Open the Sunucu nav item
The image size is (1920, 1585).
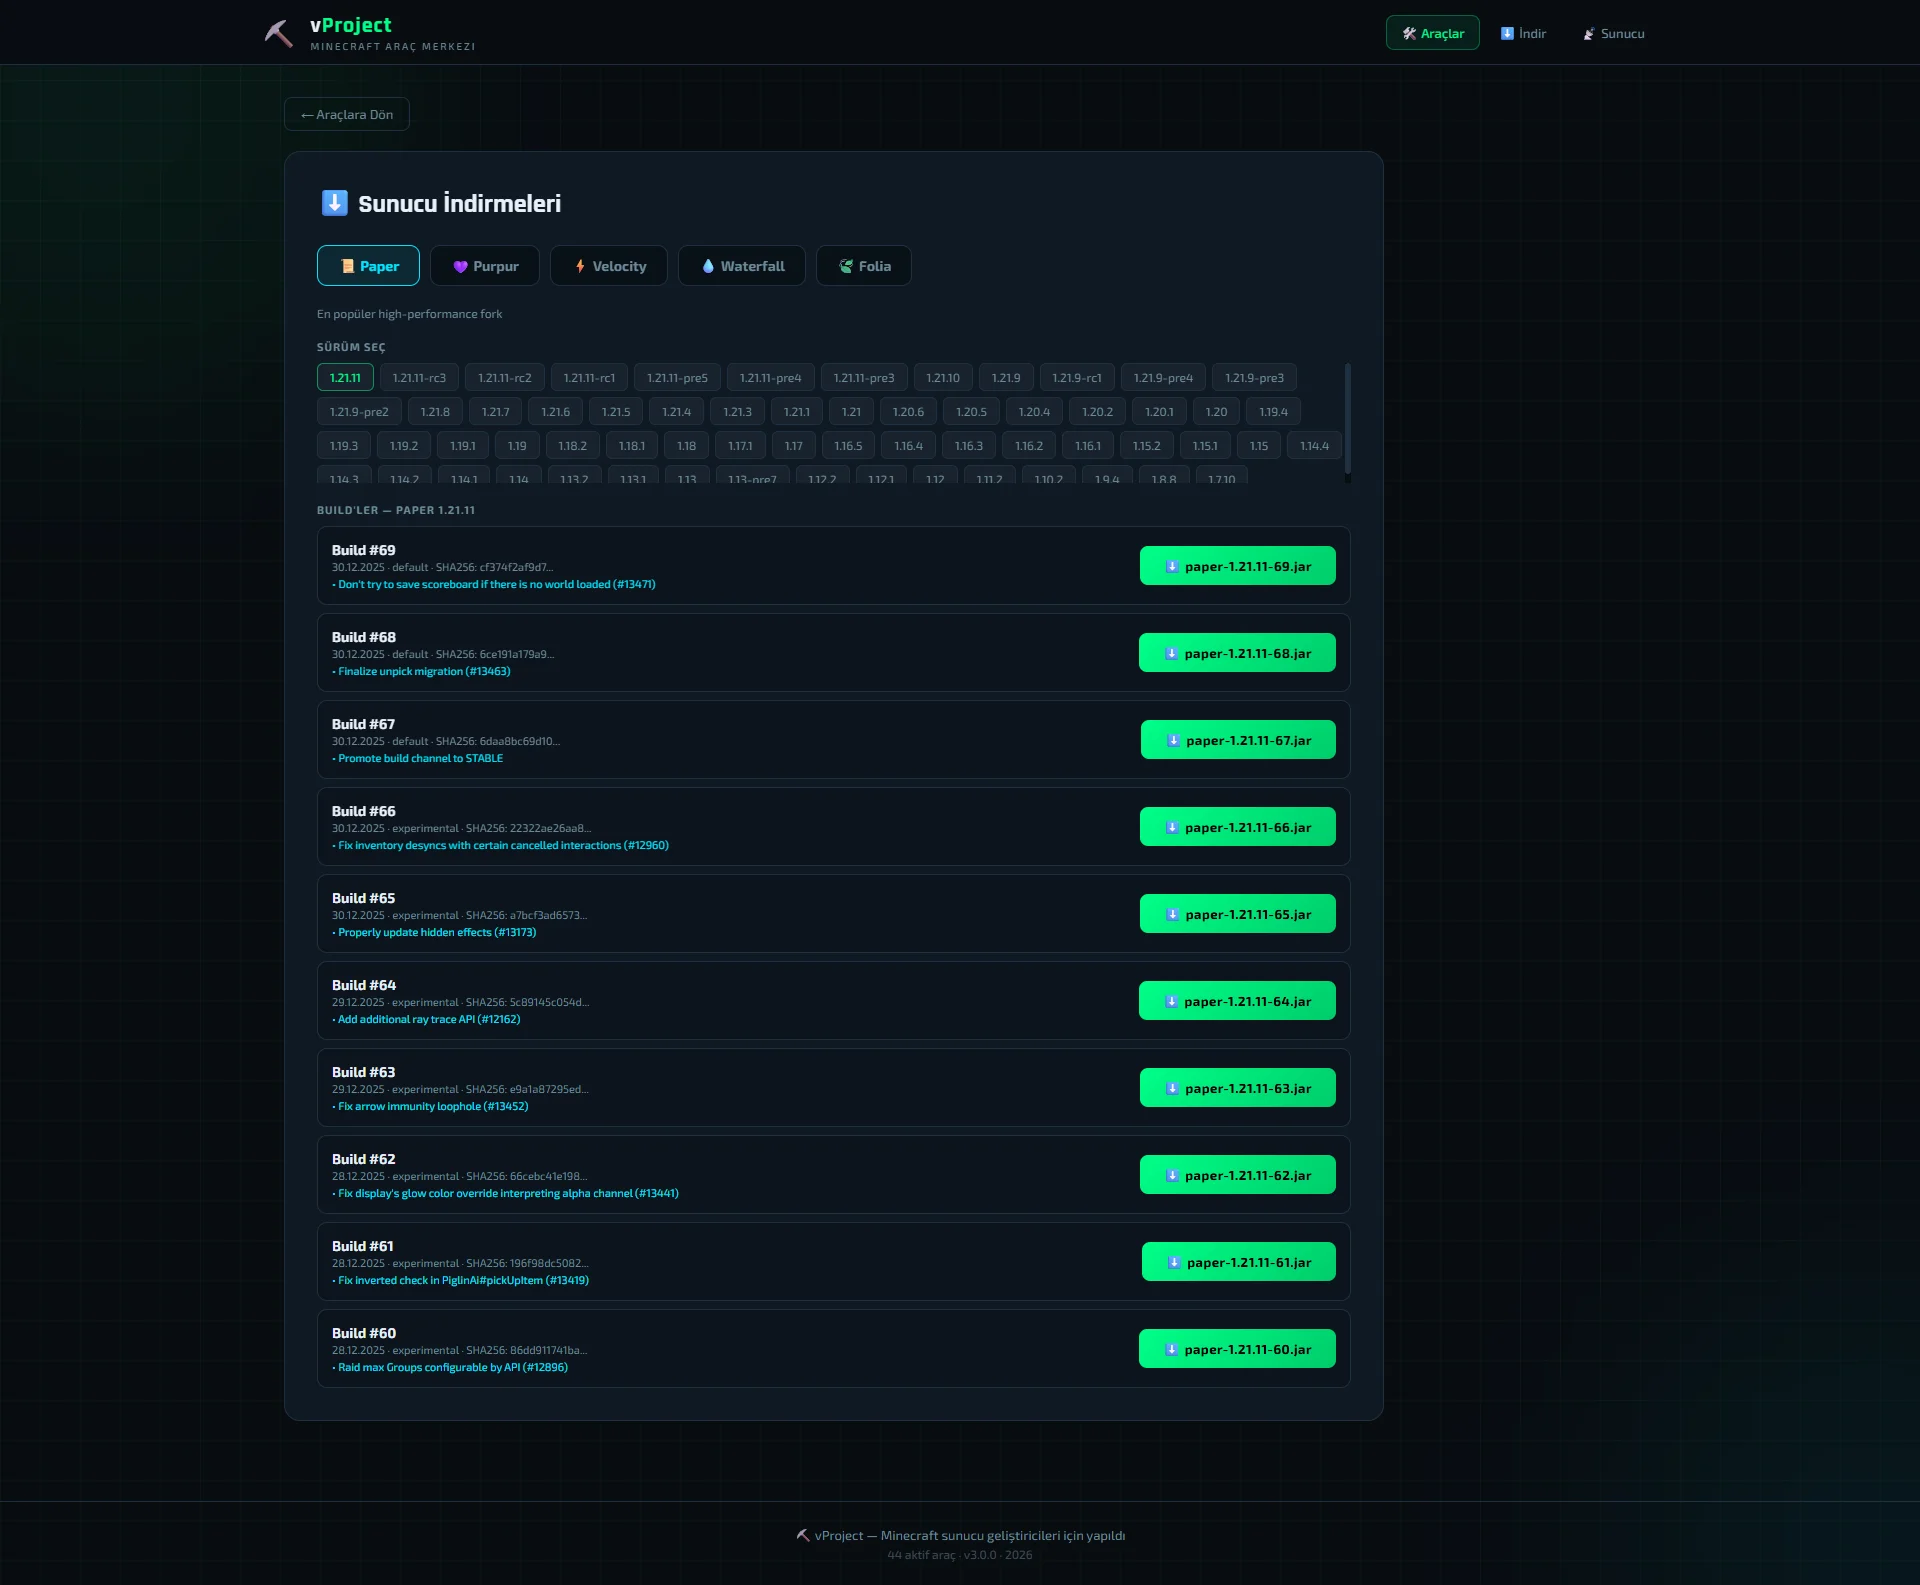click(x=1613, y=33)
